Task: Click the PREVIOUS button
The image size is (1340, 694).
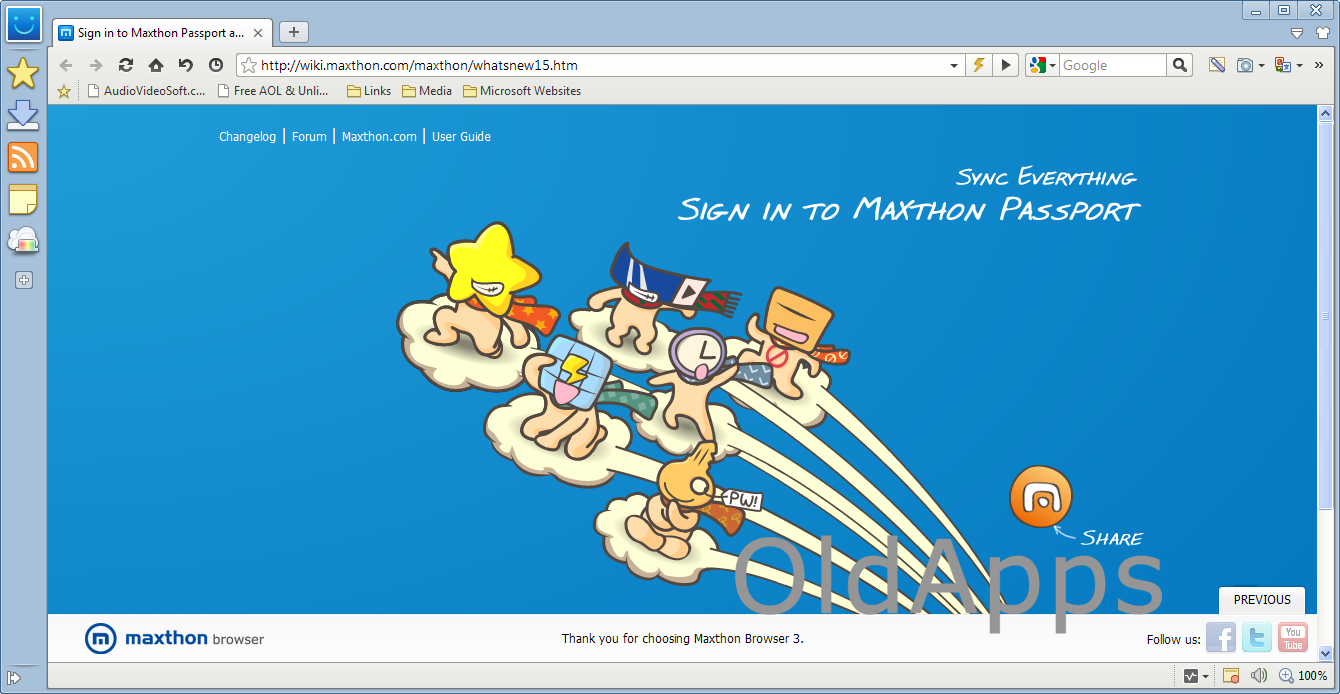Action: [1262, 600]
